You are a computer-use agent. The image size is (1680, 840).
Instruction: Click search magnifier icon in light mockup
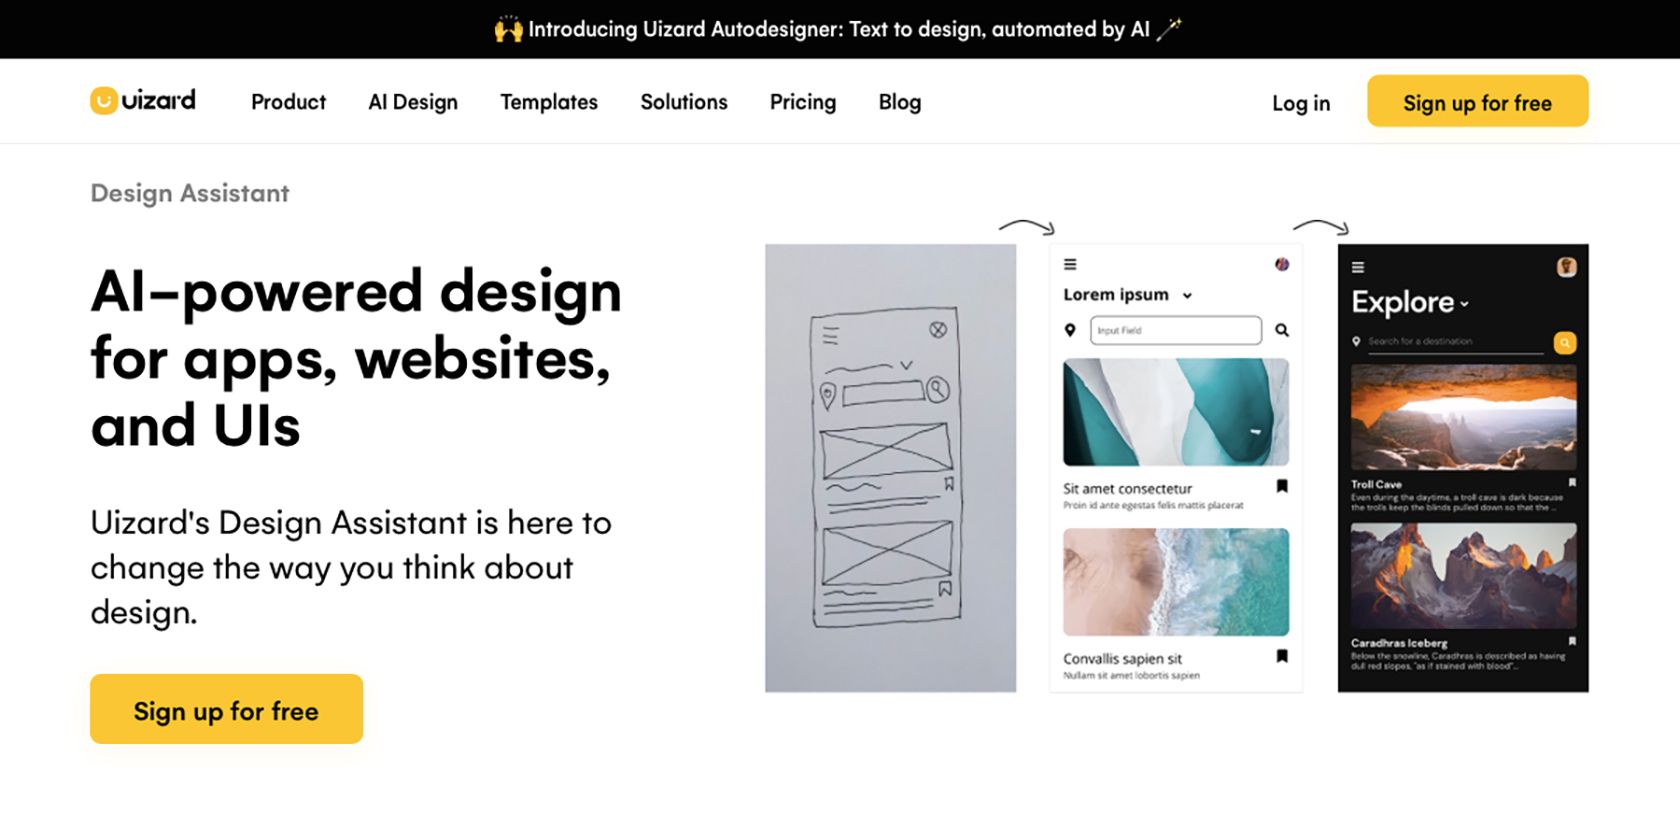pos(1282,330)
